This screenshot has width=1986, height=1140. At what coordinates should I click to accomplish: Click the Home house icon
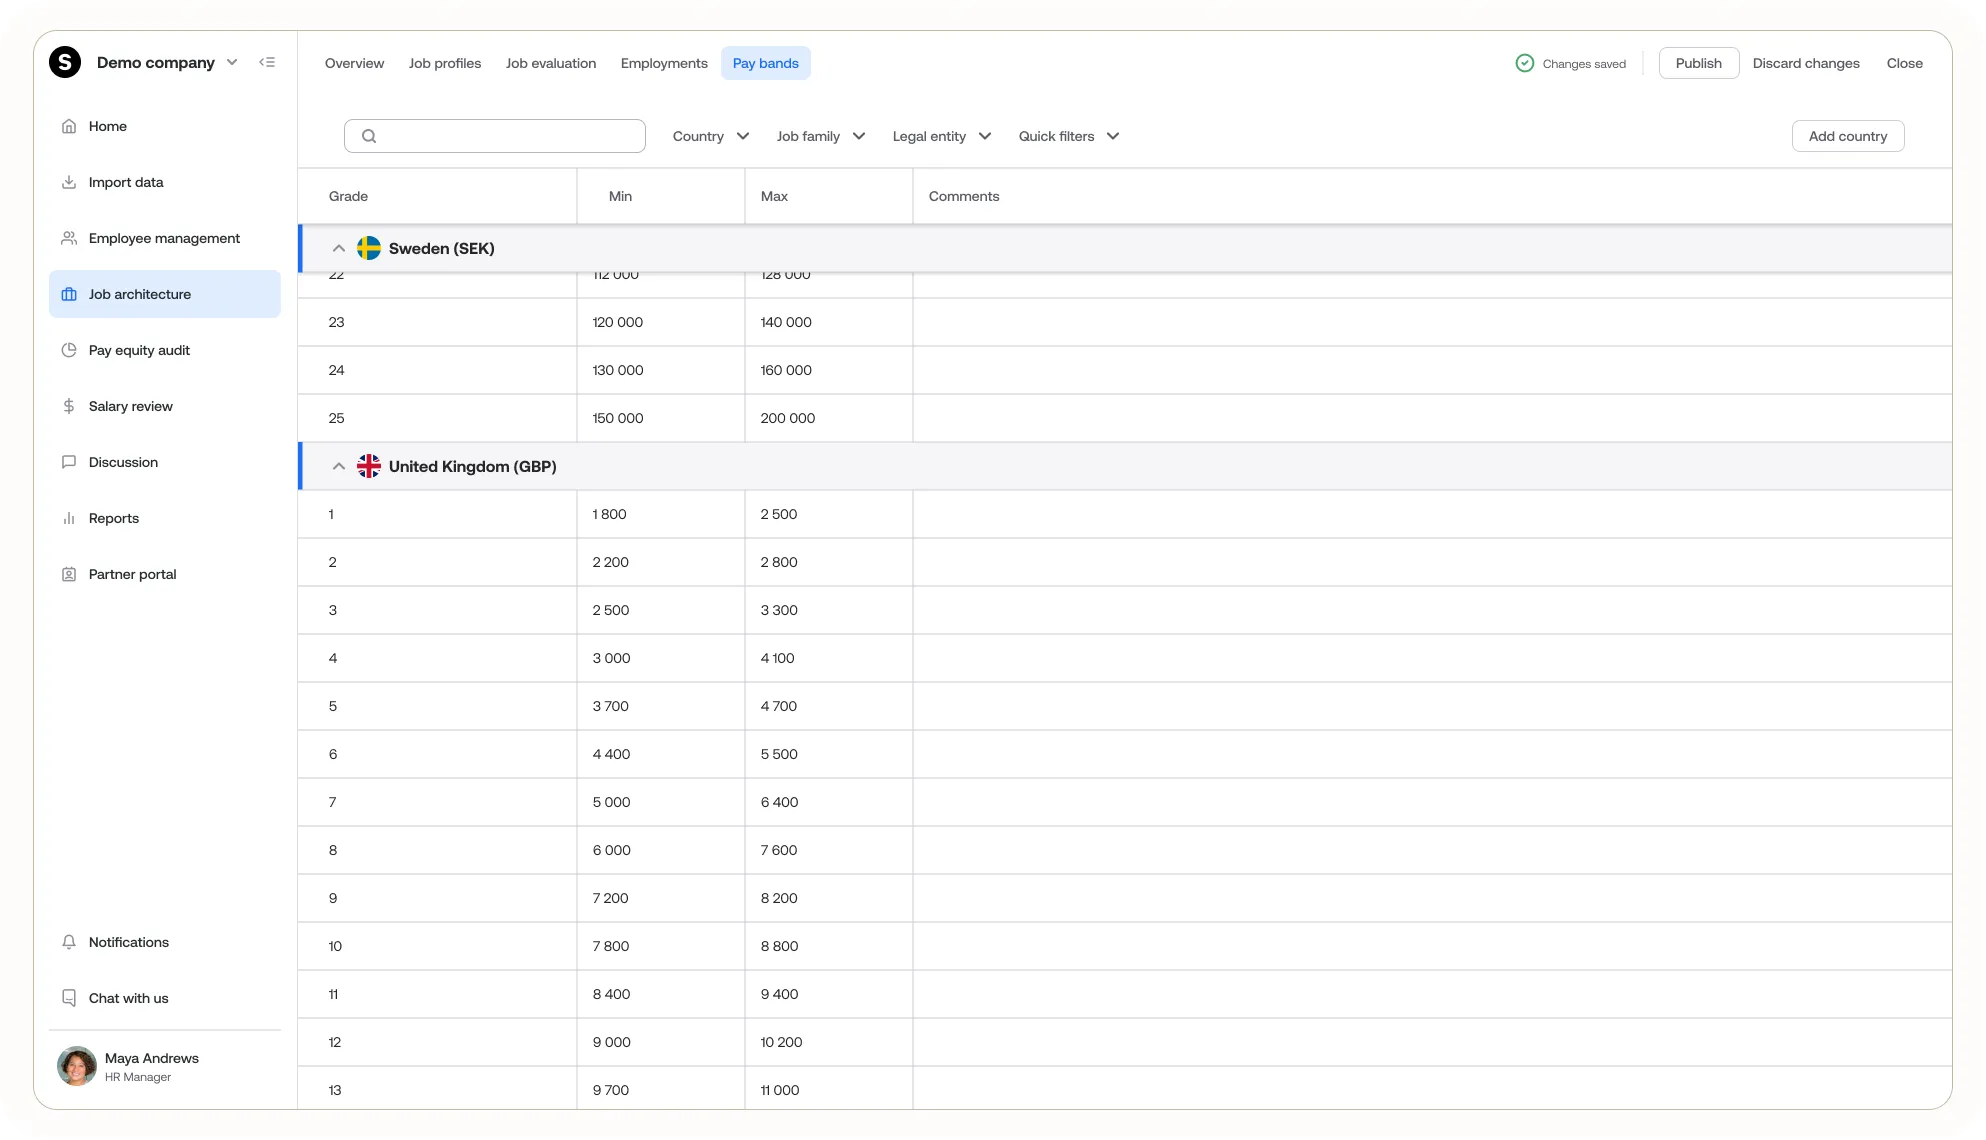(69, 126)
